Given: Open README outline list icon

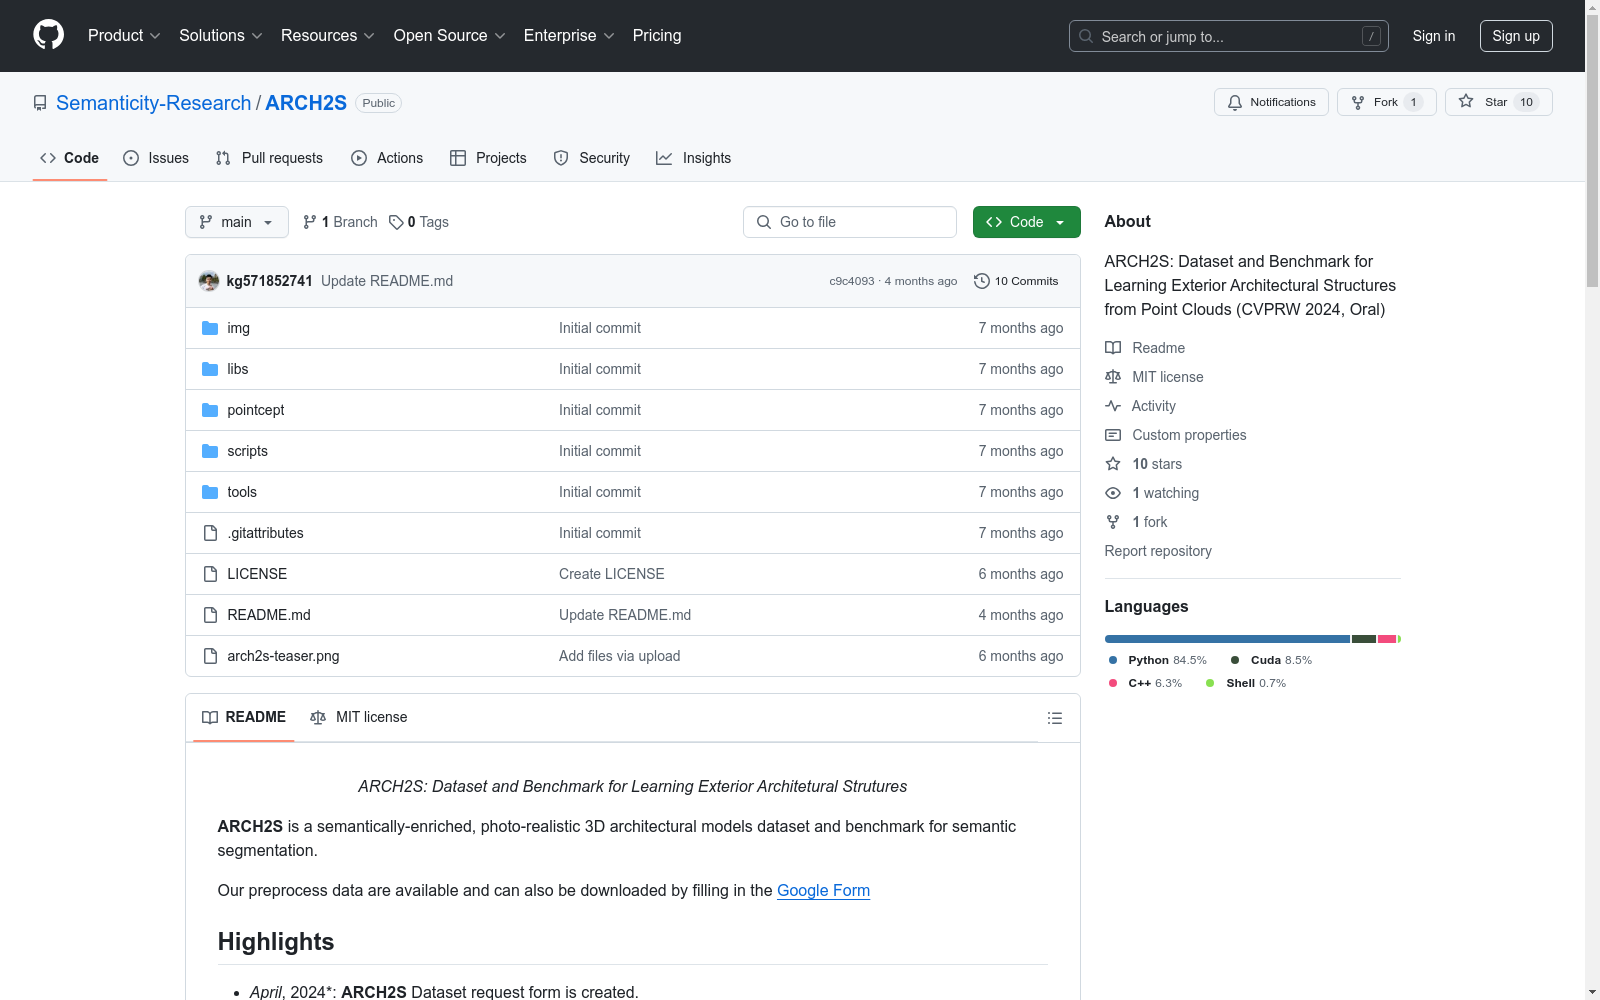Looking at the screenshot, I should click(1055, 718).
